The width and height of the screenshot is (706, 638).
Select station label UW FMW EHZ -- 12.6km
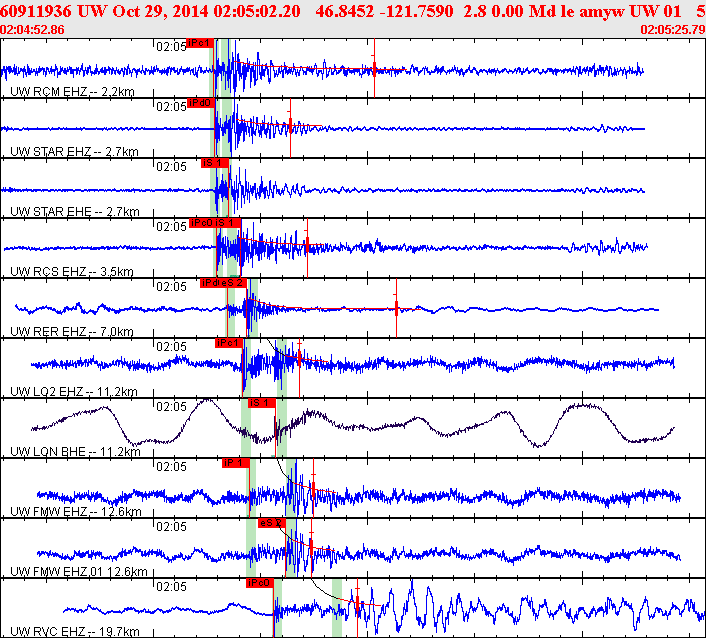tap(76, 511)
